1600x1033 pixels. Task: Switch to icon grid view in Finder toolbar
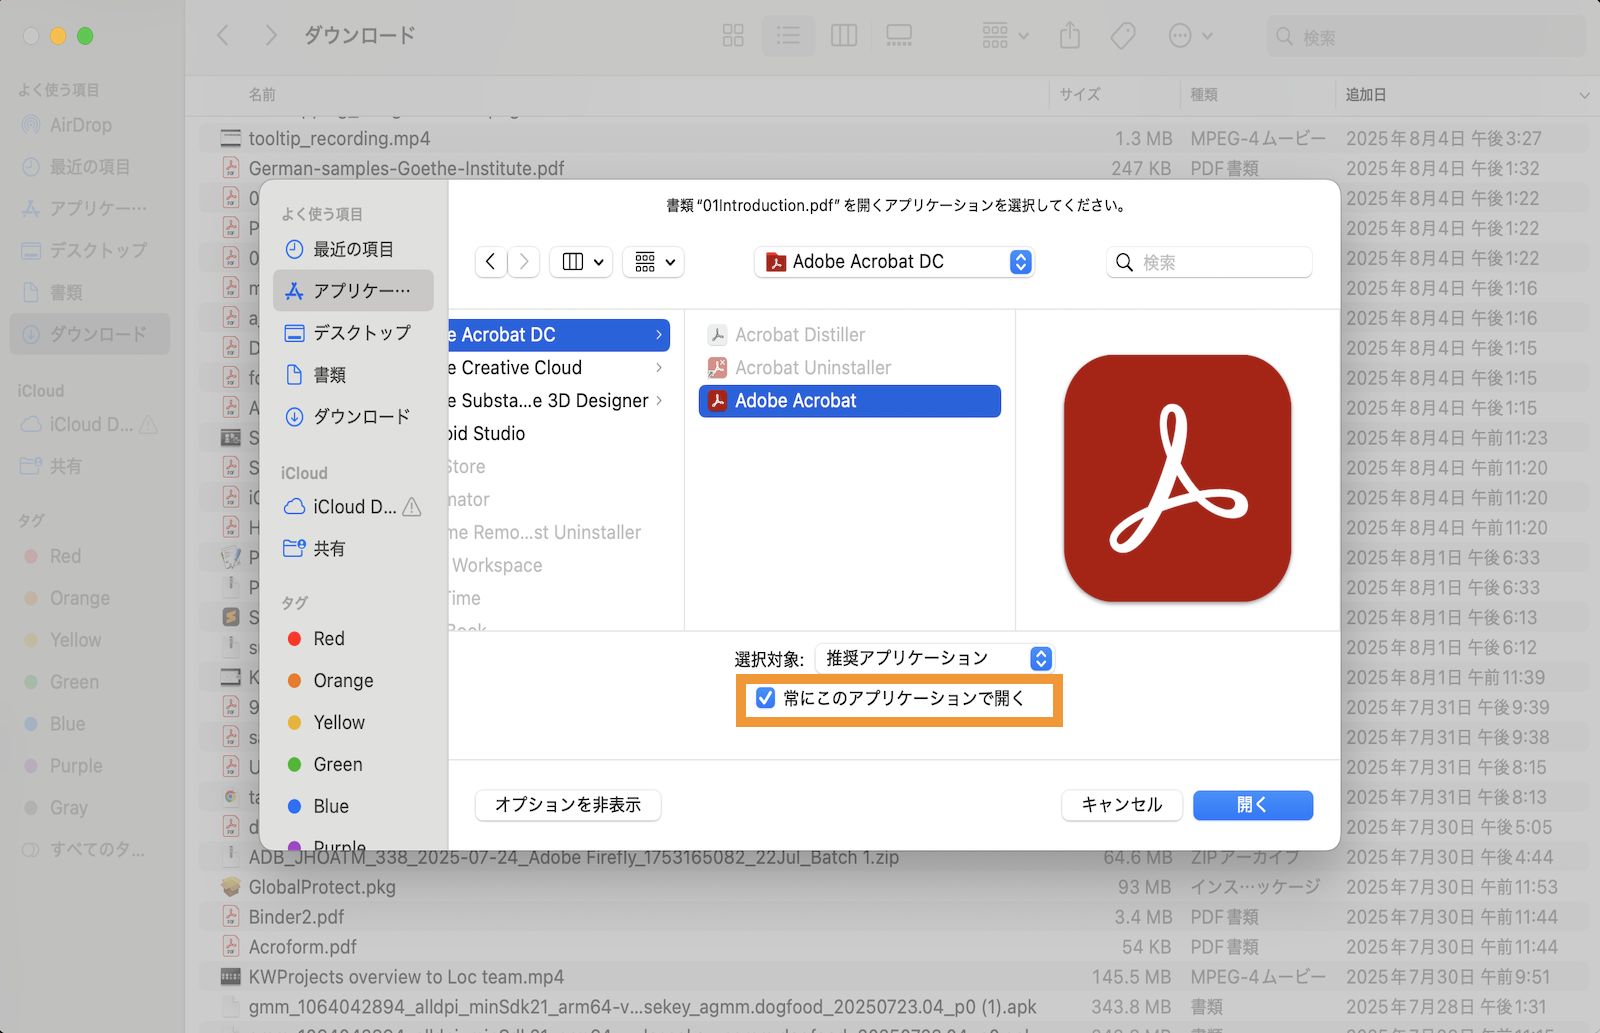pyautogui.click(x=733, y=35)
